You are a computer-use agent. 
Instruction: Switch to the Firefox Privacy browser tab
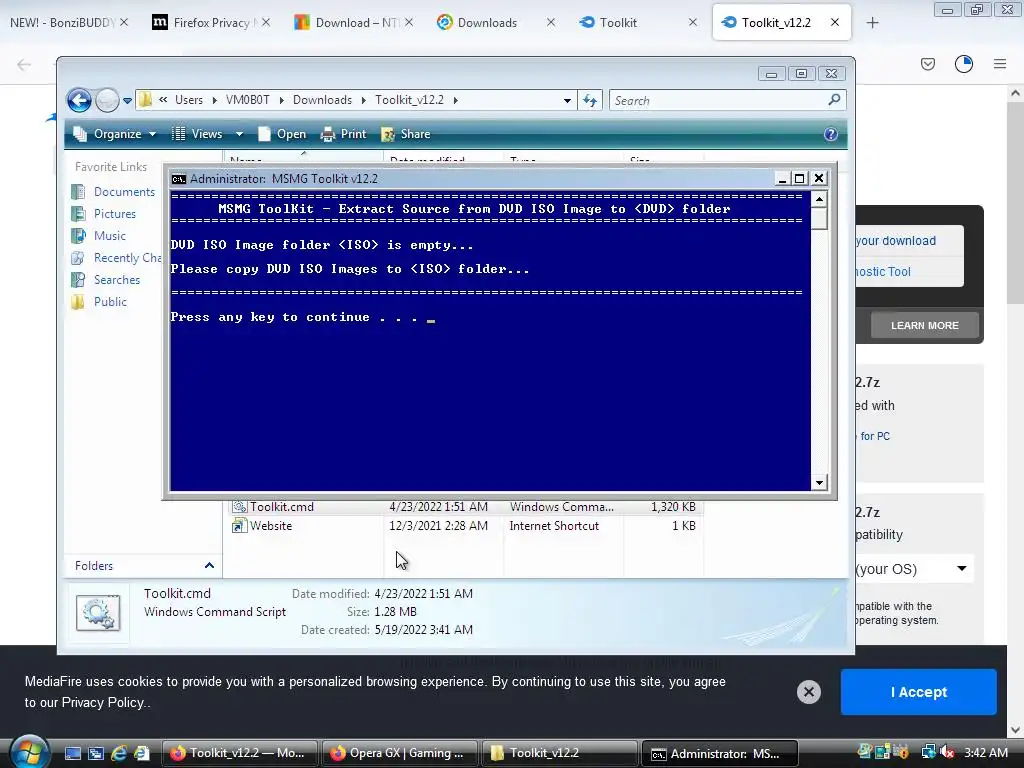211,22
